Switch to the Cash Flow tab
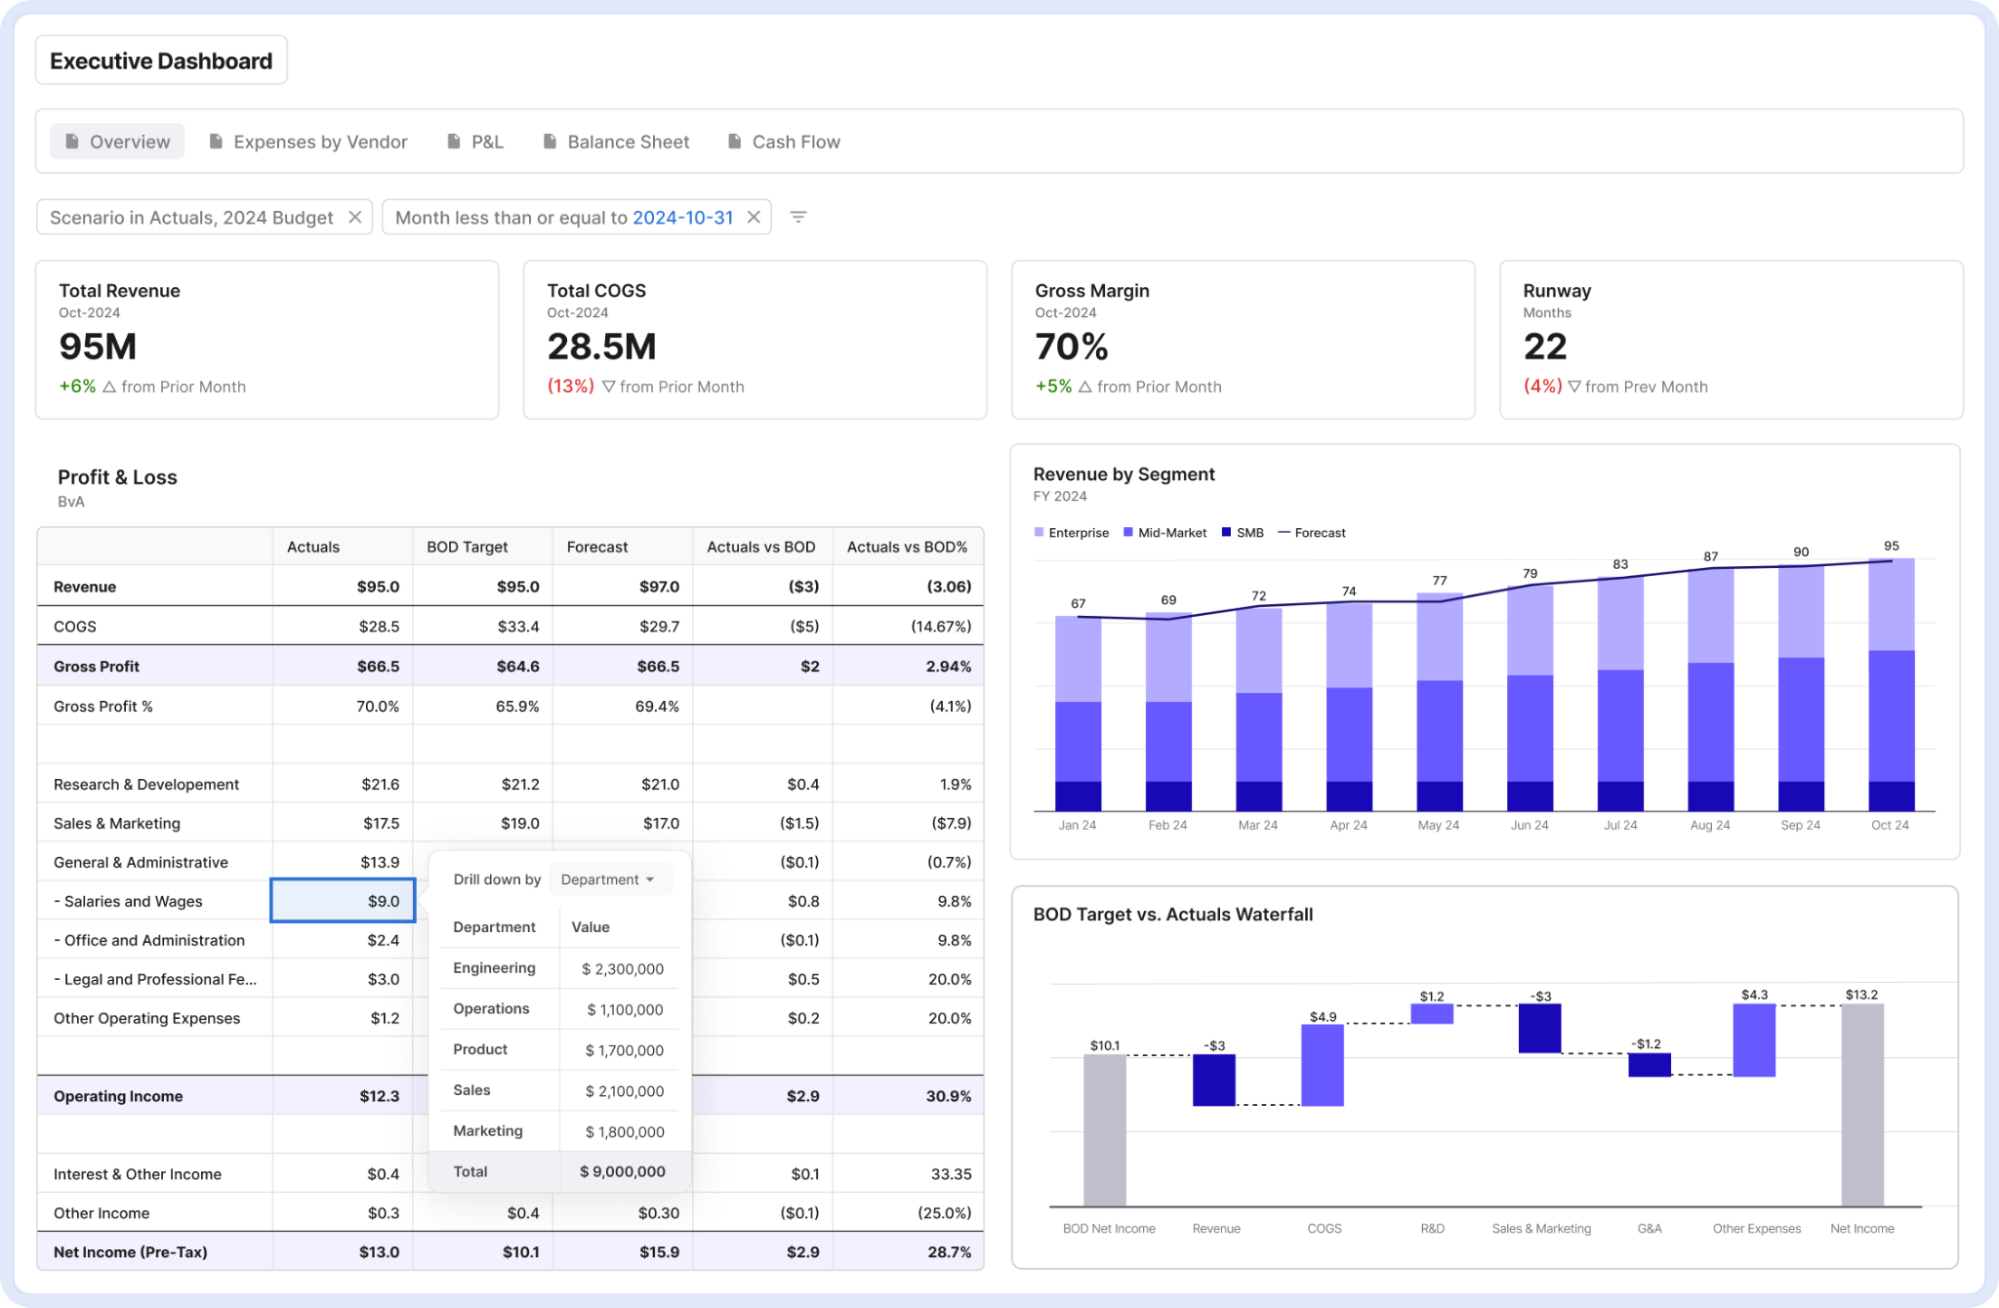The height and width of the screenshot is (1308, 1999). click(x=795, y=142)
